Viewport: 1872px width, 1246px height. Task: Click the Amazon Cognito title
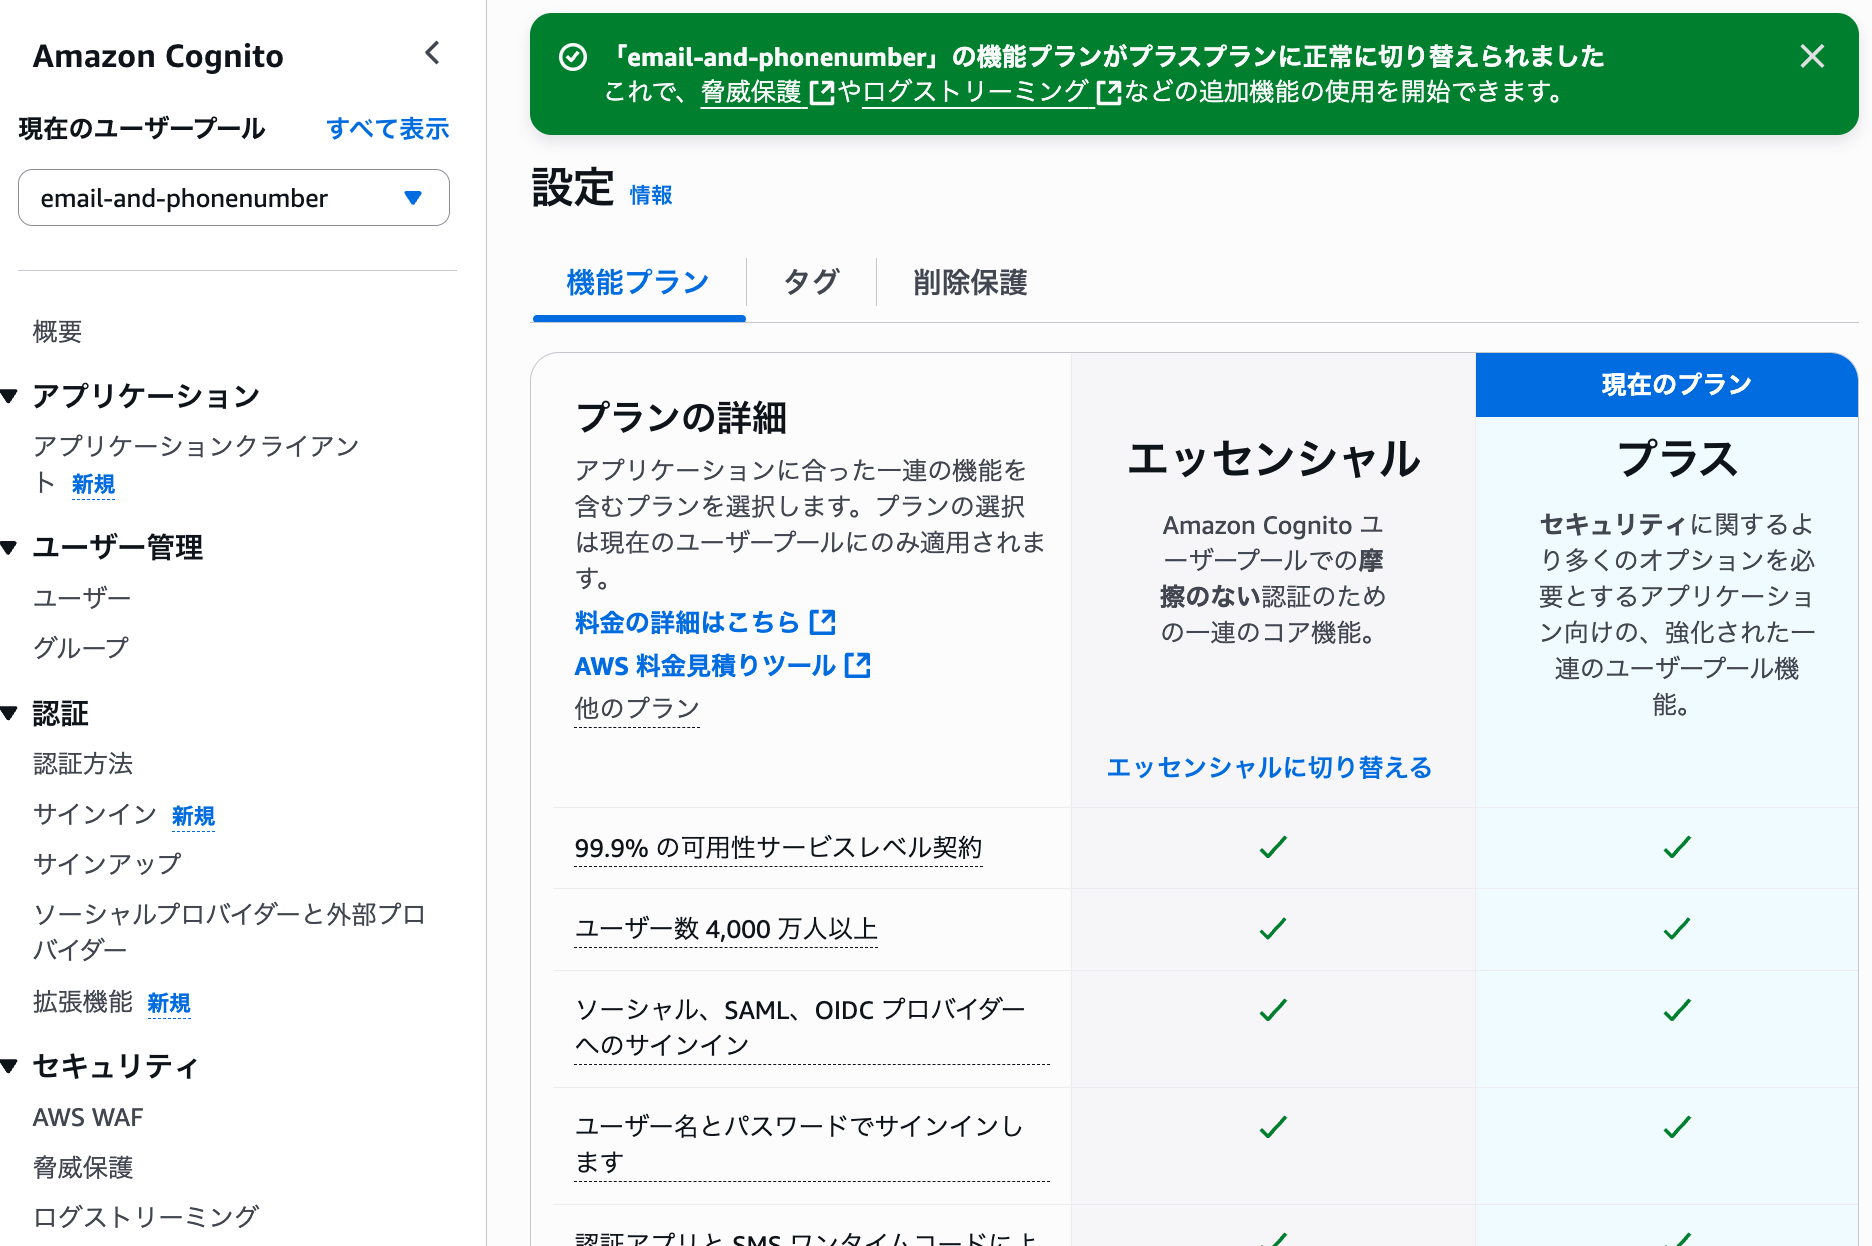tap(158, 56)
